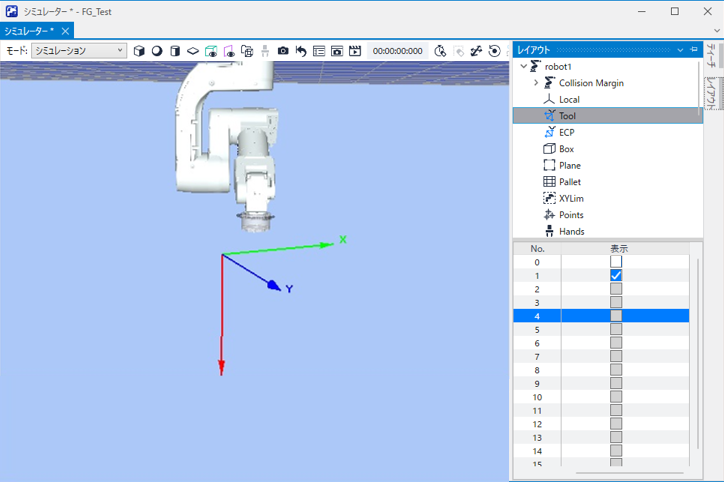Check the display checkbox for row 0
Image resolution: width=724 pixels, height=482 pixels.
click(x=616, y=262)
